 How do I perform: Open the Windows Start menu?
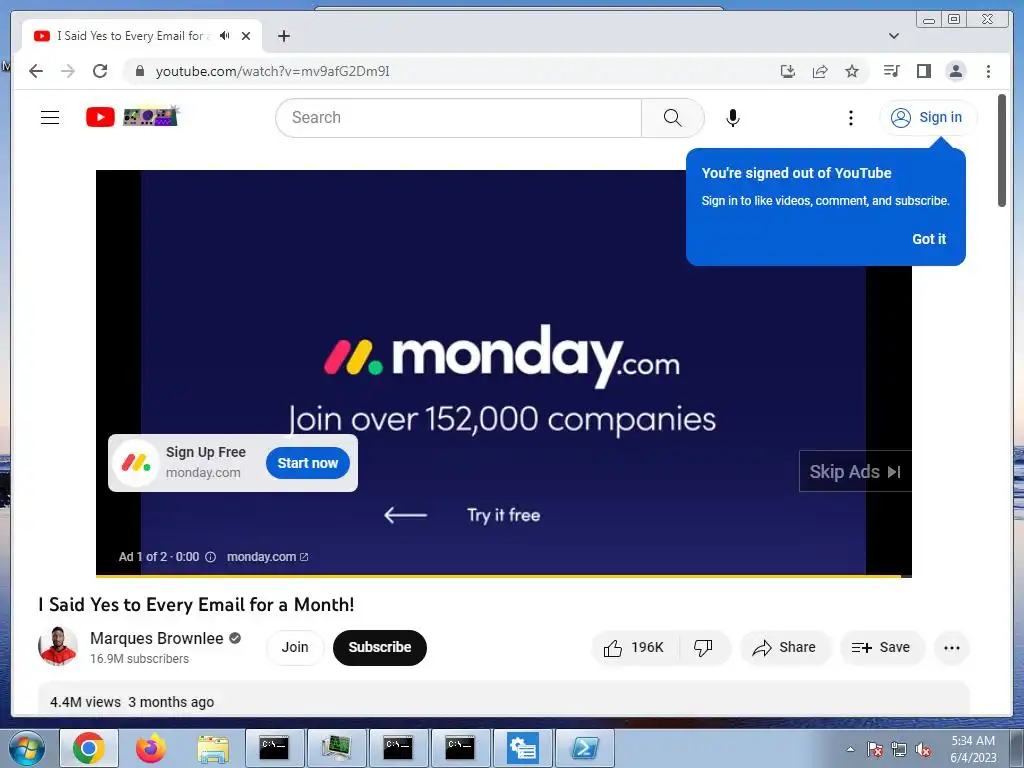coord(27,748)
